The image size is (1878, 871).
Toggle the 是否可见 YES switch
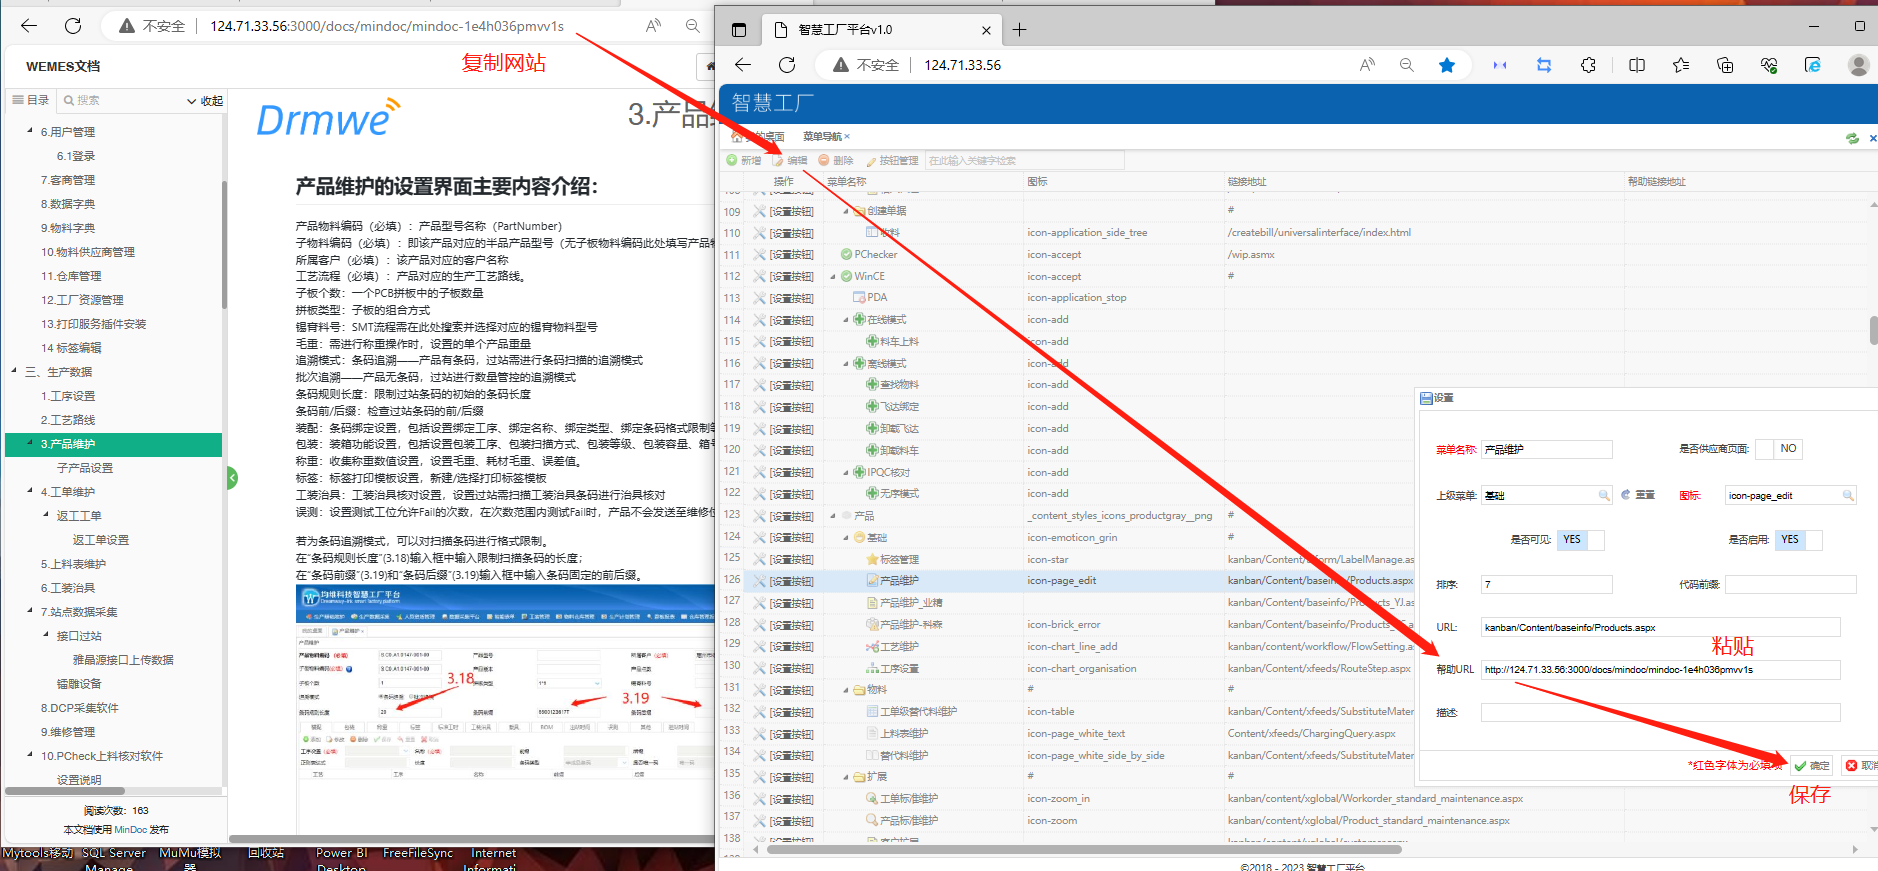(1580, 540)
